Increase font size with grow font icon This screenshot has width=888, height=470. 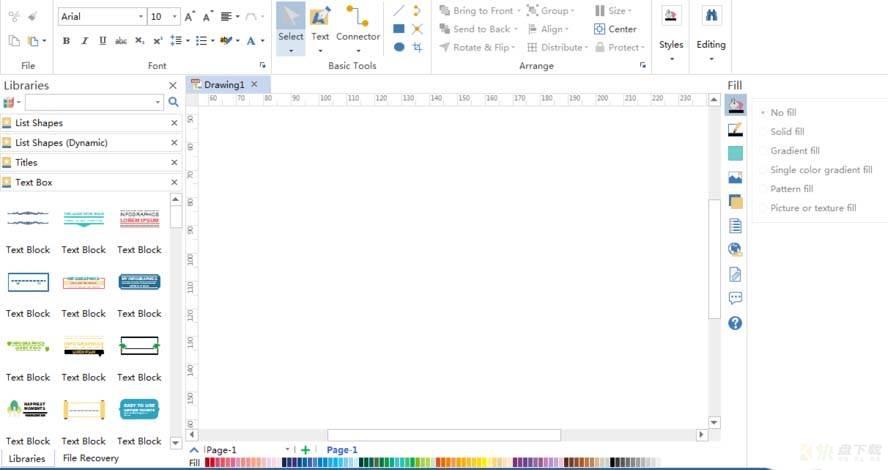[x=190, y=16]
